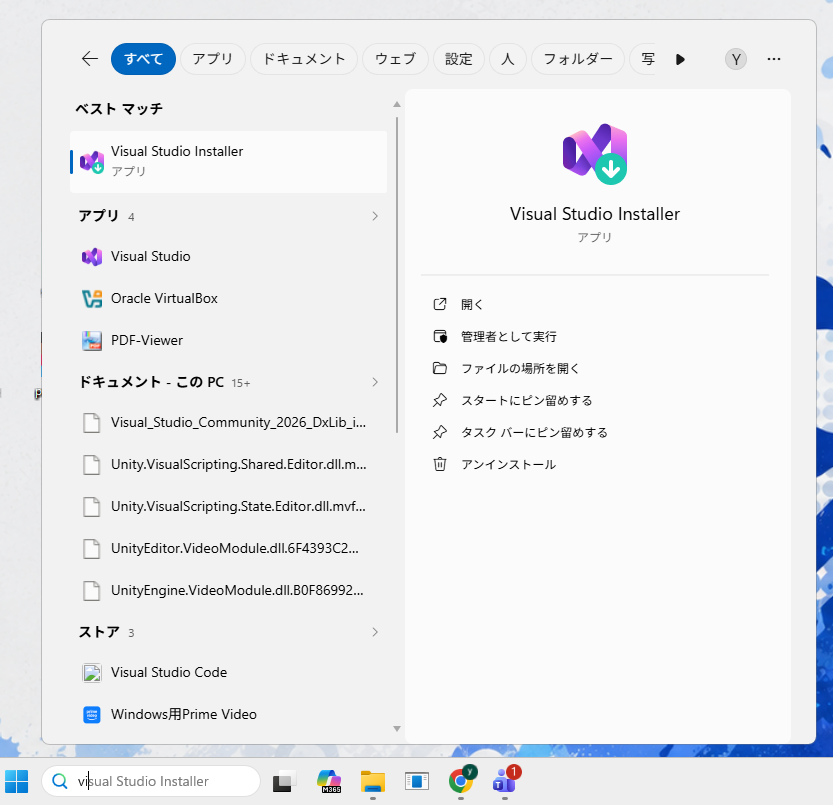Viewport: 833px width, 805px height.
Task: Expand the アプリ results section chevron
Action: pos(375,216)
